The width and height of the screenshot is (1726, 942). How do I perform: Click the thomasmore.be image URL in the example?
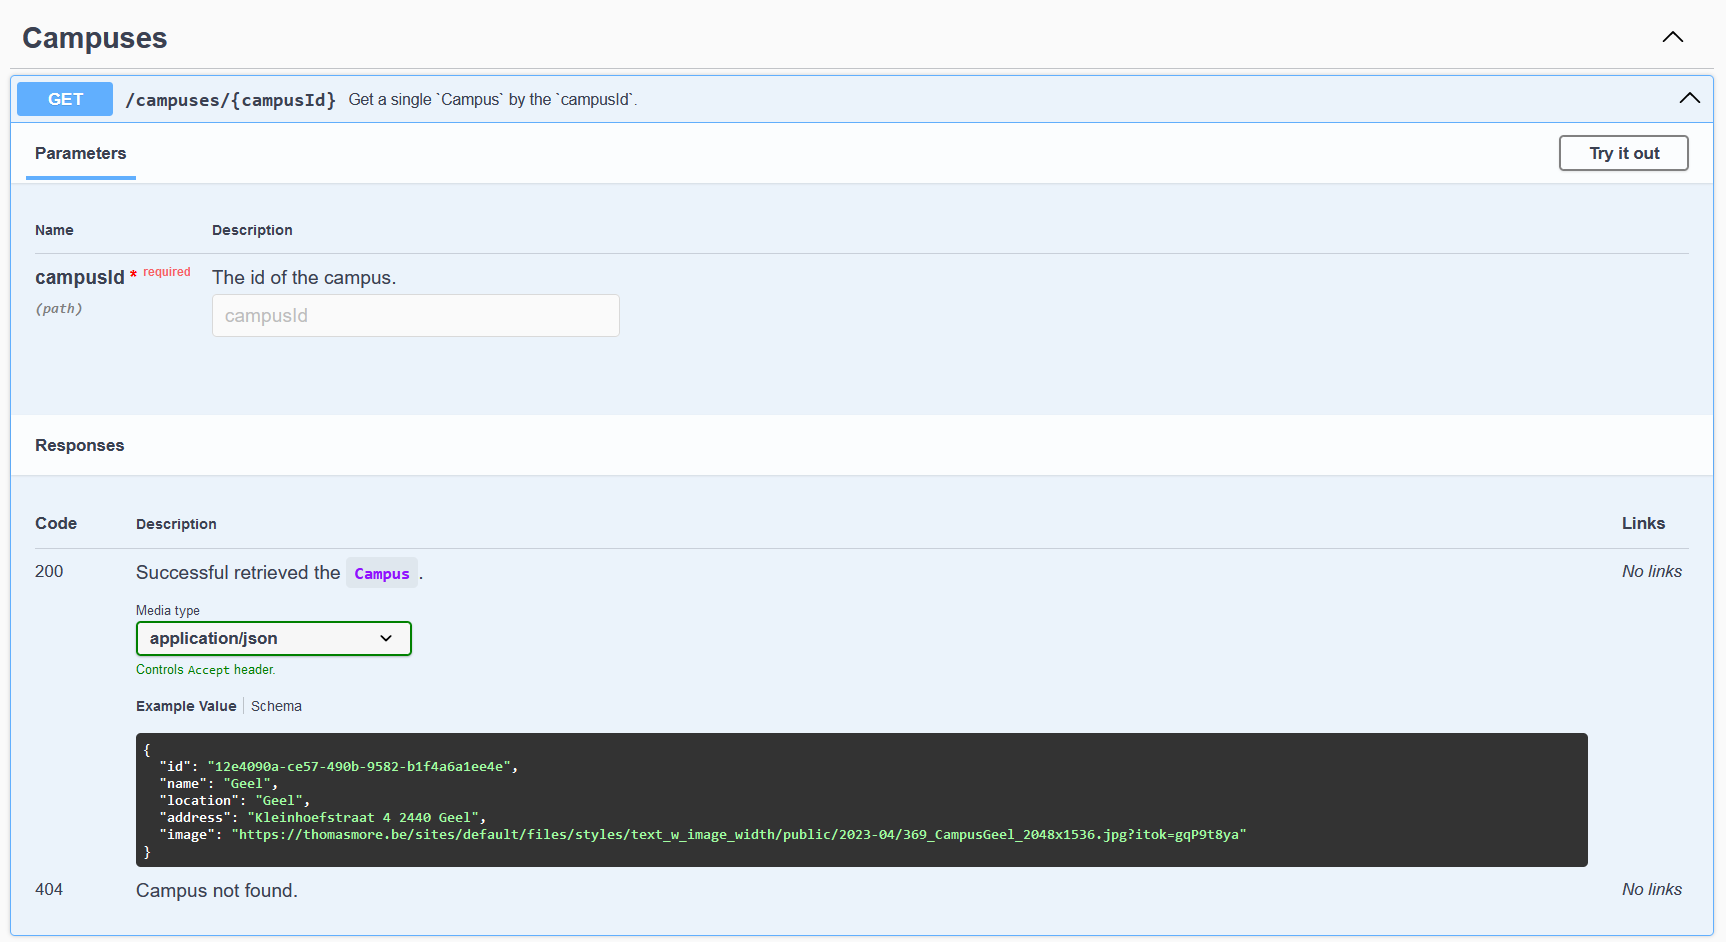point(740,834)
